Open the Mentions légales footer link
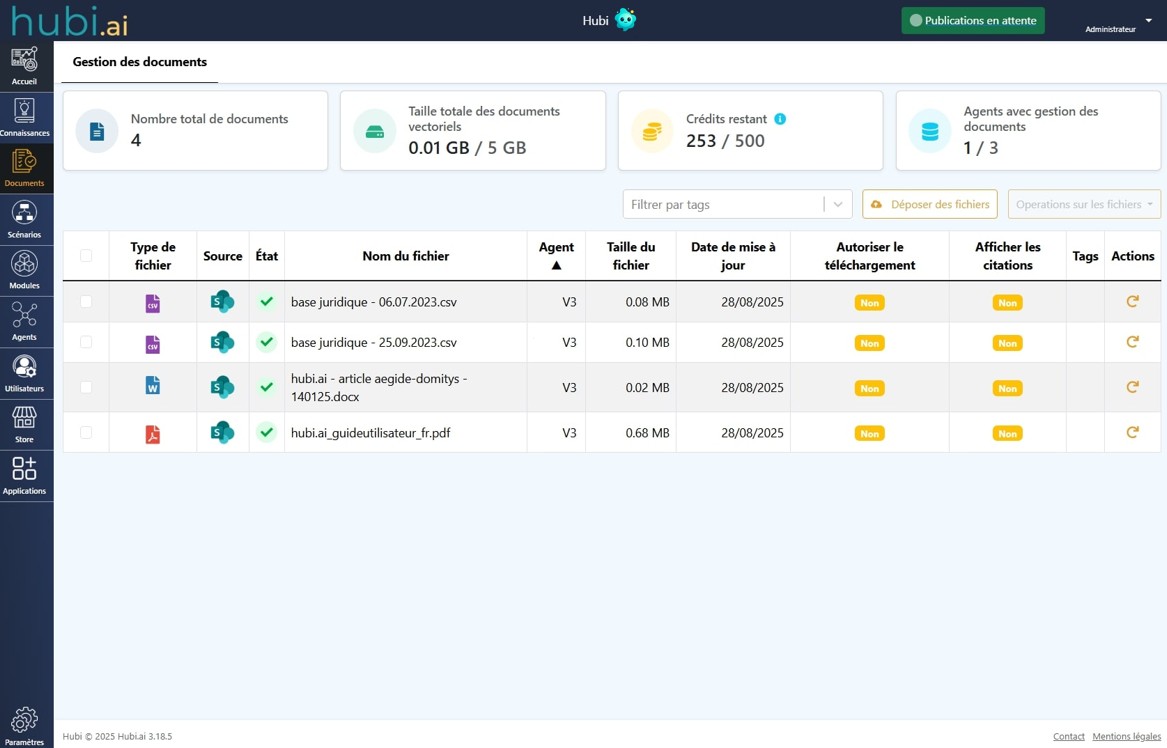 [1126, 737]
